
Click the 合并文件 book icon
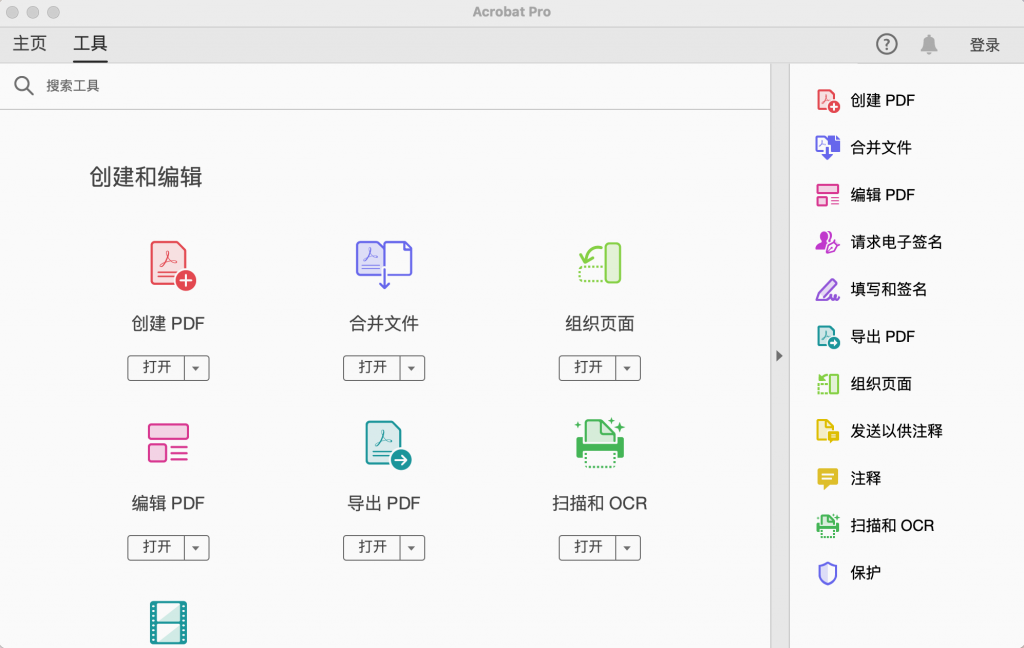(383, 262)
